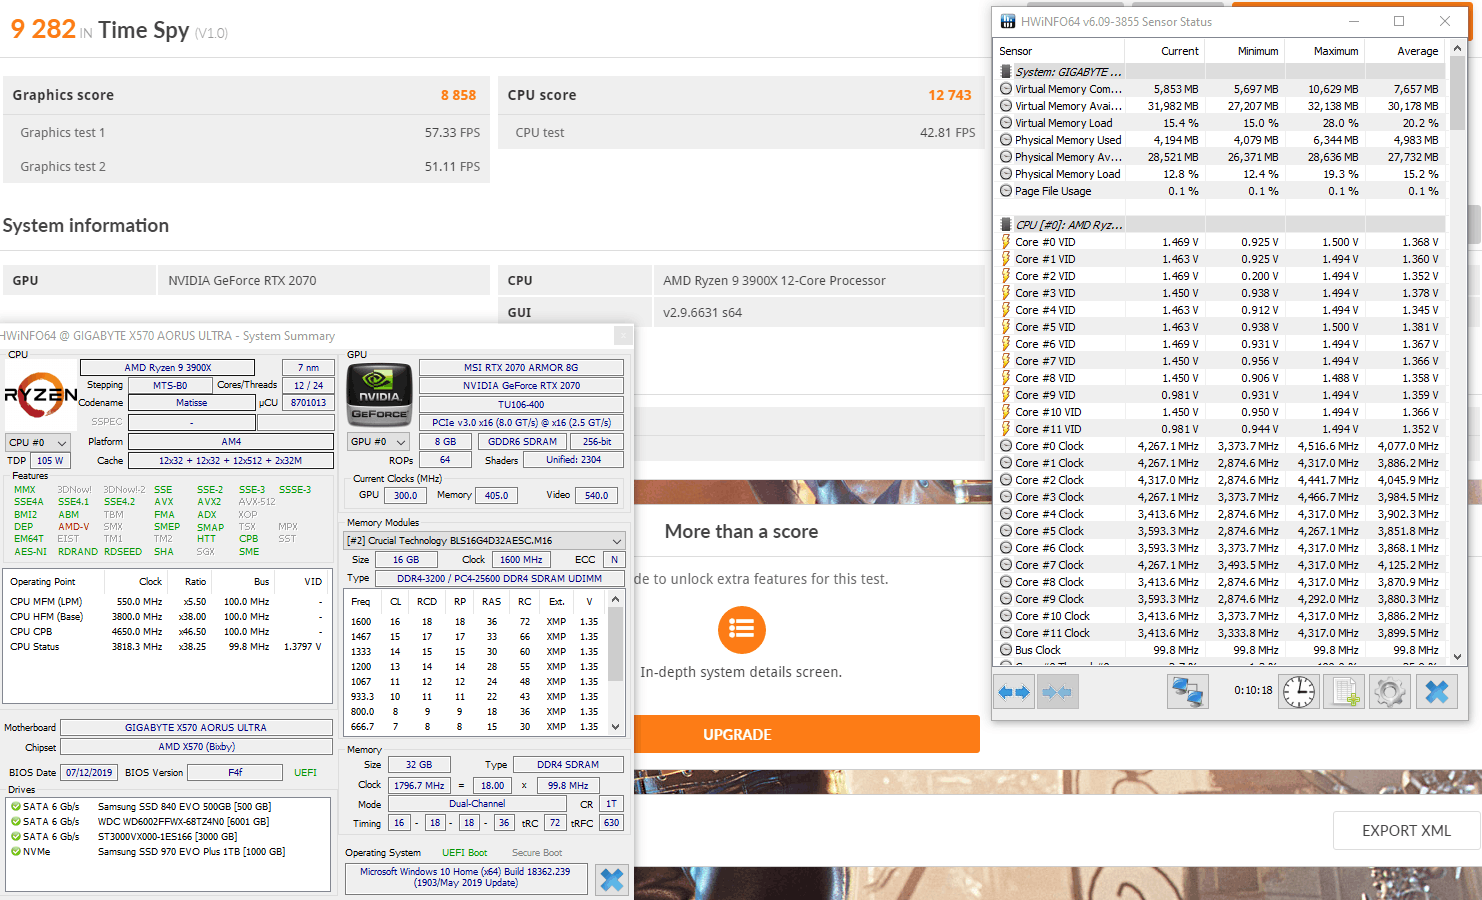Image resolution: width=1482 pixels, height=900 pixels.
Task: Open remote monitoring via the two-computers icon
Action: pos(1187,692)
